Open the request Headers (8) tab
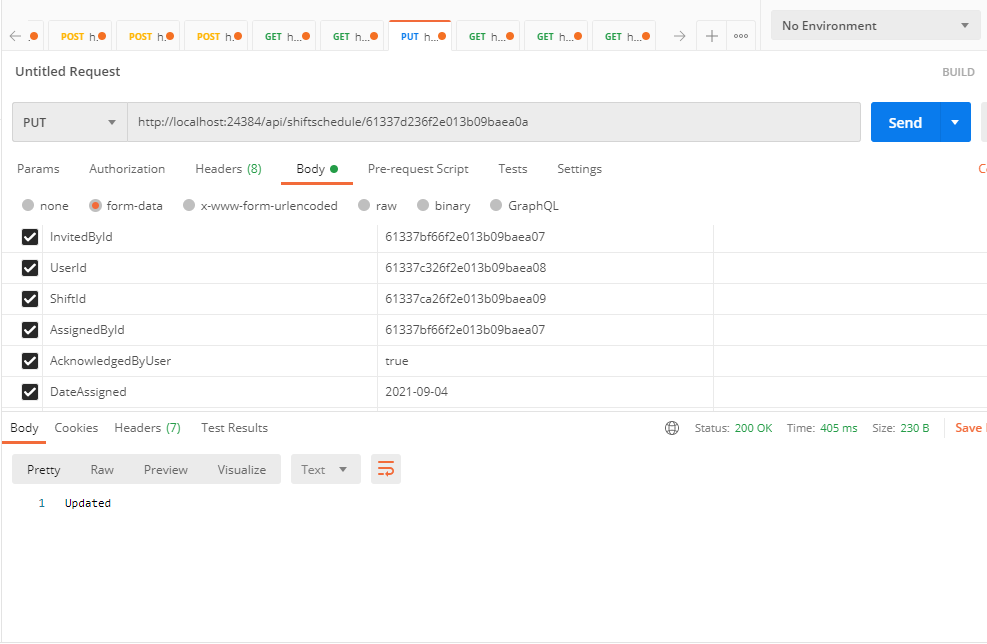987x644 pixels. (x=228, y=169)
